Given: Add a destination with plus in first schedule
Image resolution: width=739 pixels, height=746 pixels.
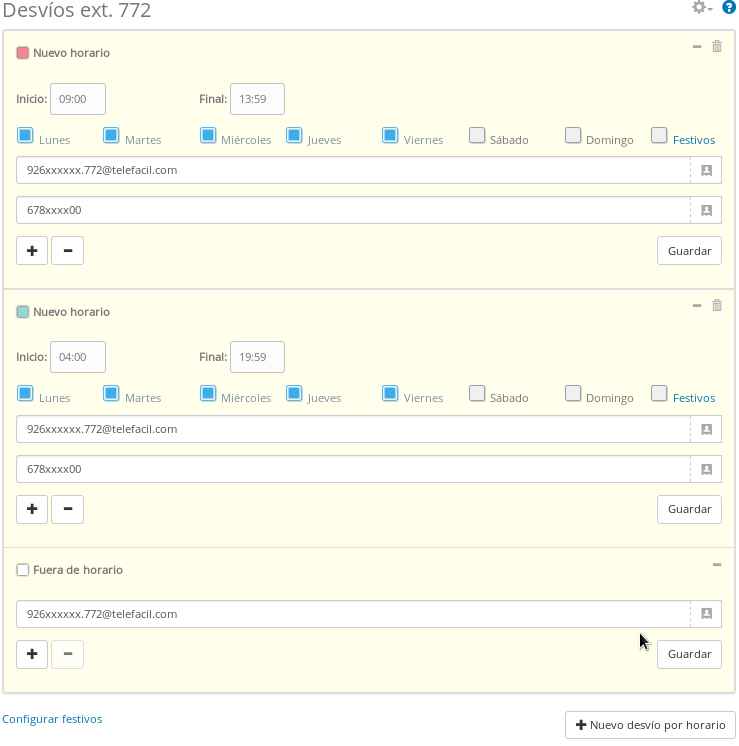Looking at the screenshot, I should [32, 250].
